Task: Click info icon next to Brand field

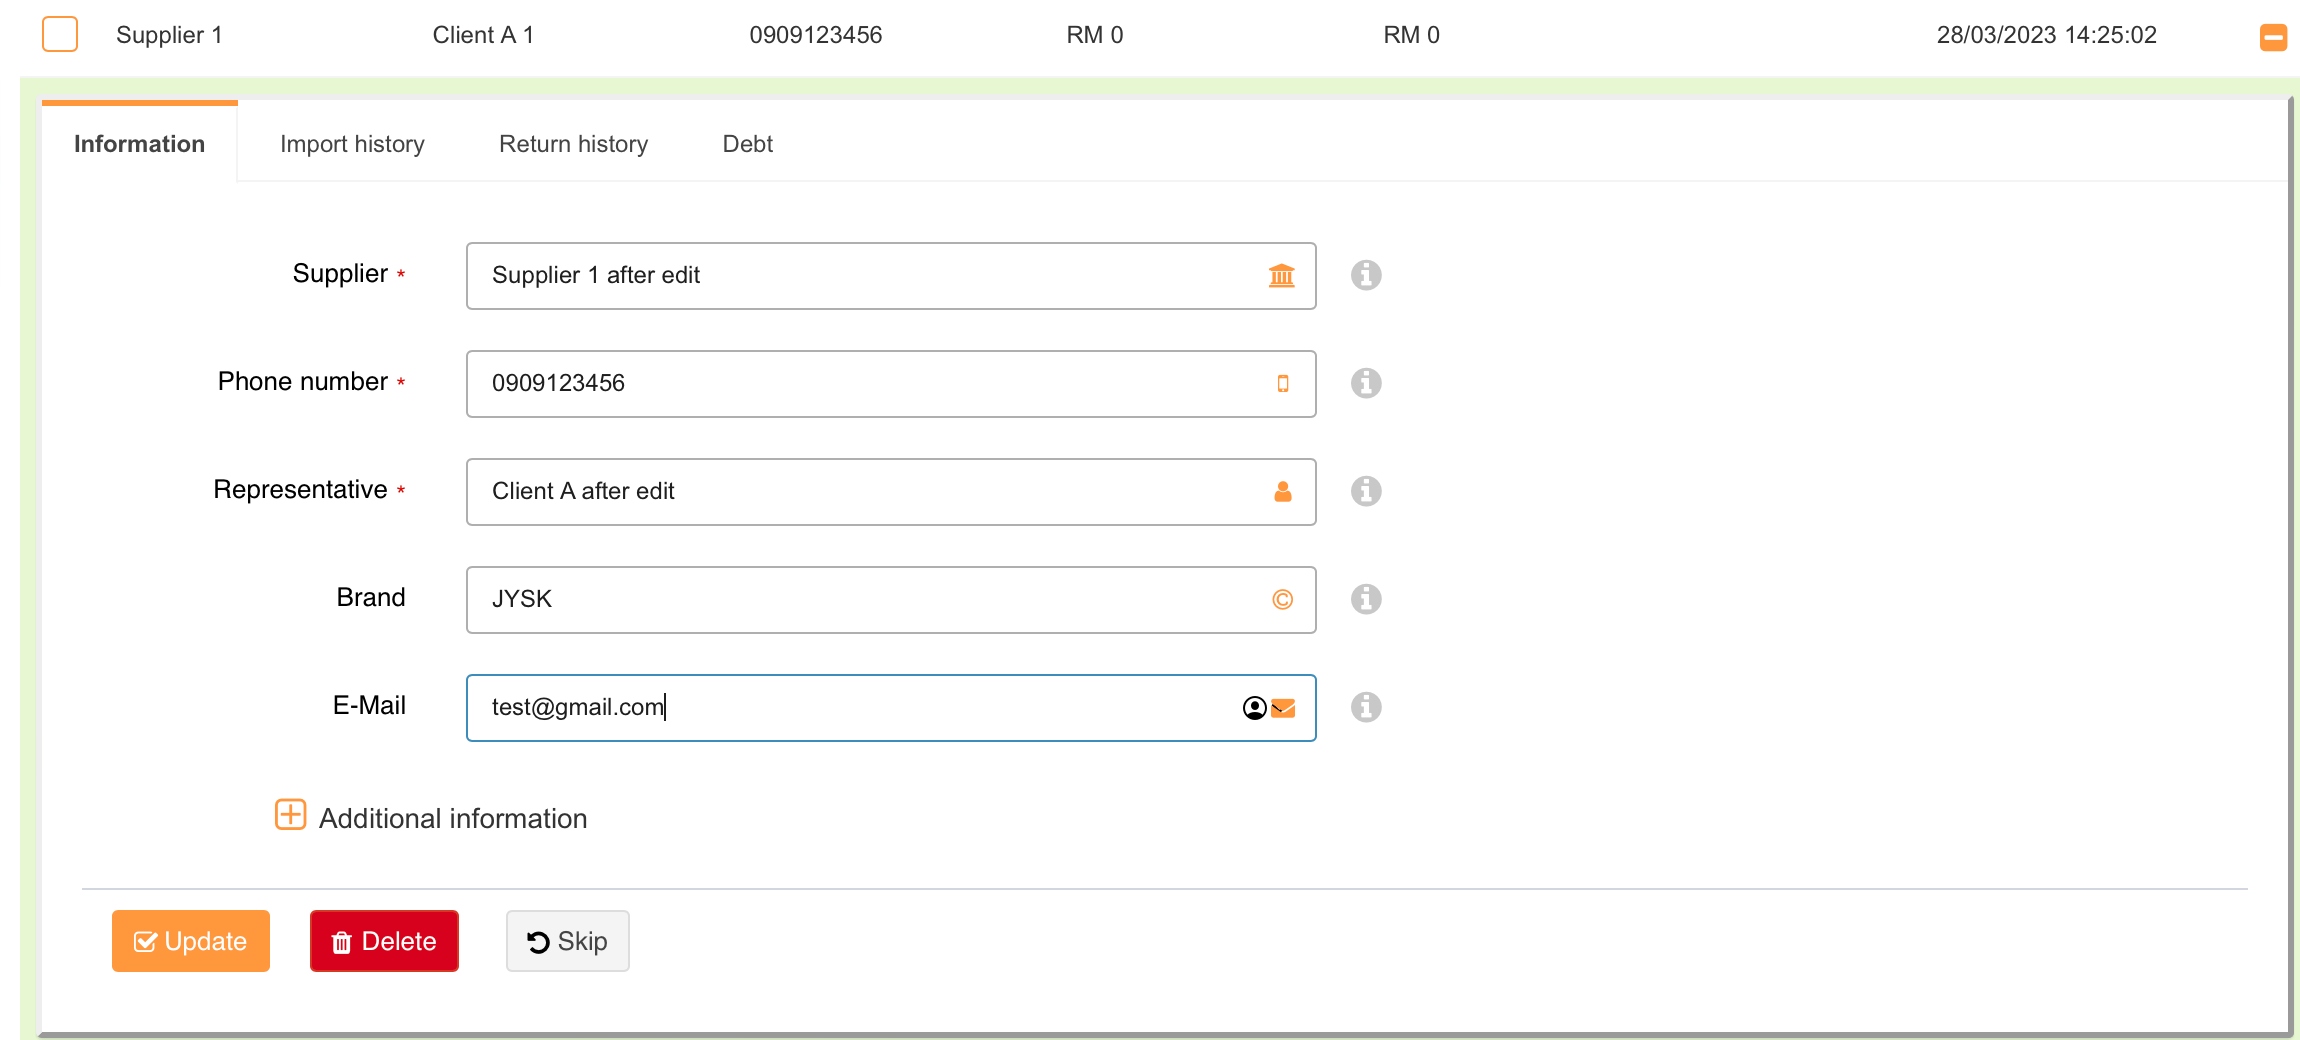Action: [x=1366, y=599]
